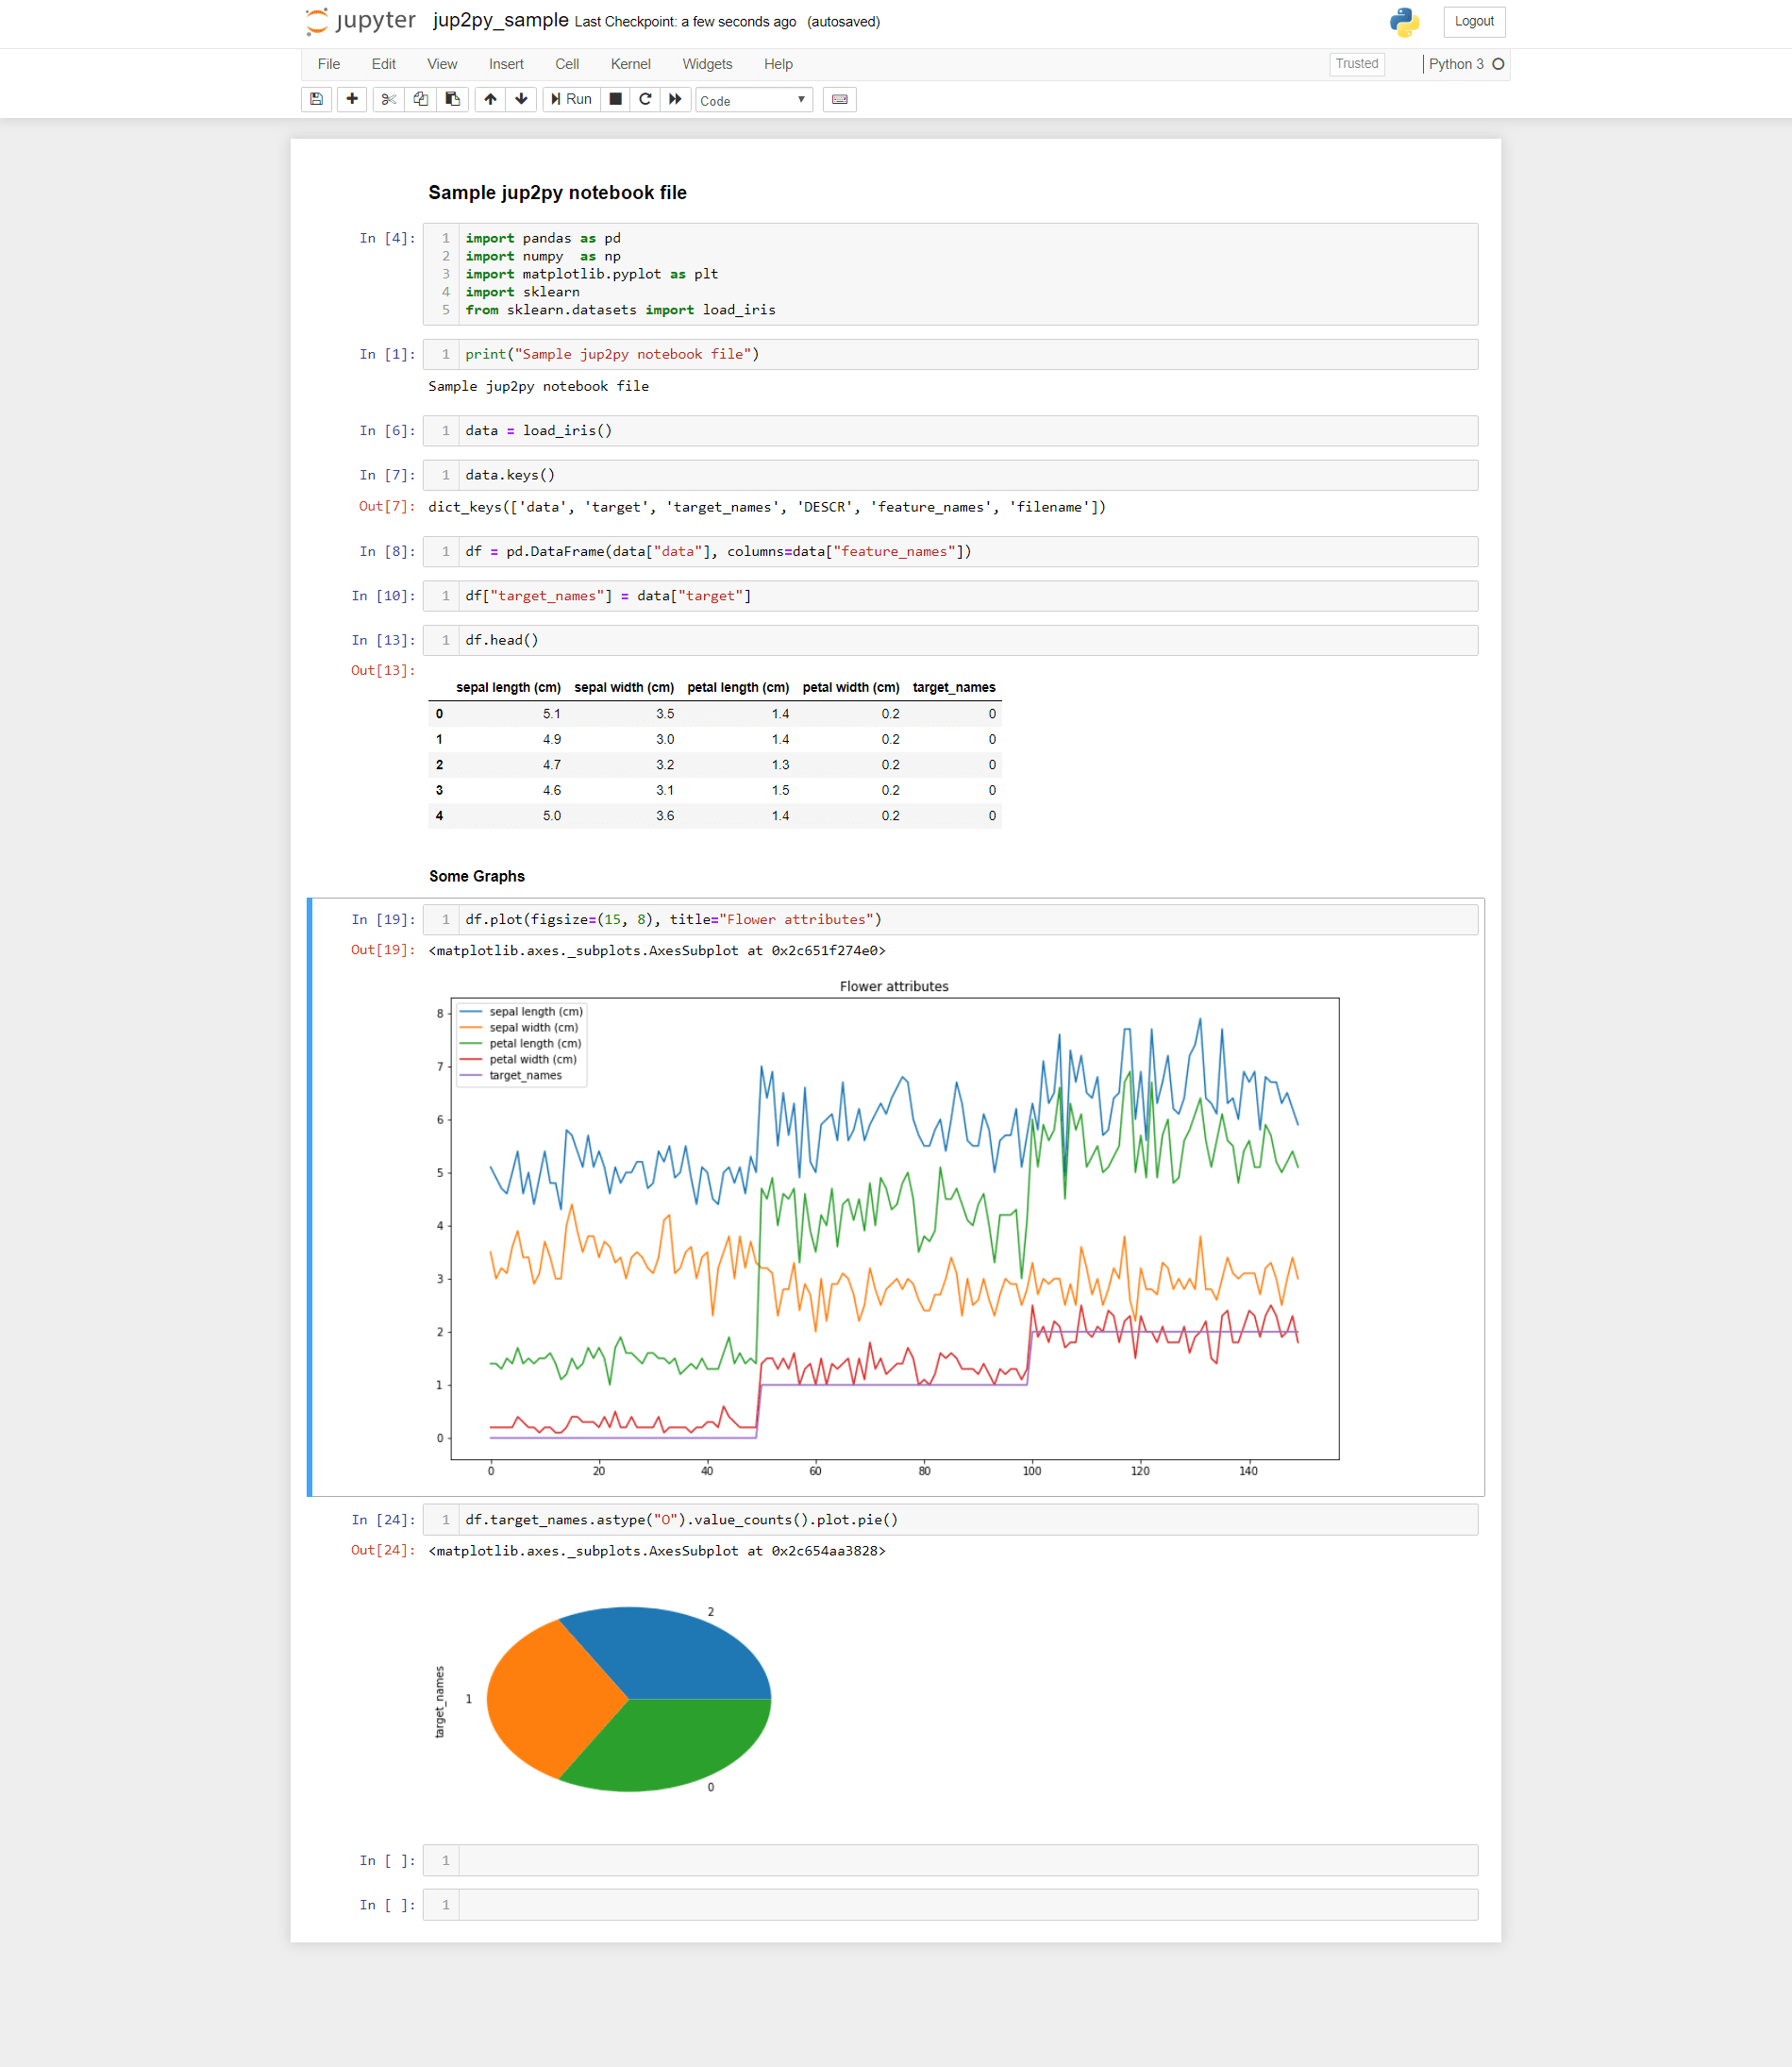
Task: Move the selected cell up
Action: 489,99
